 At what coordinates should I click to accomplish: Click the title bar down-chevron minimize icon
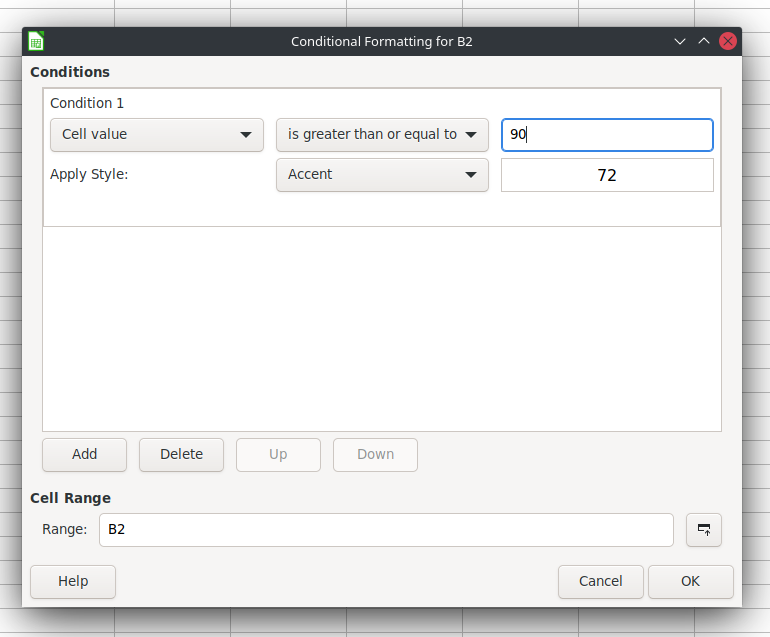[x=680, y=41]
